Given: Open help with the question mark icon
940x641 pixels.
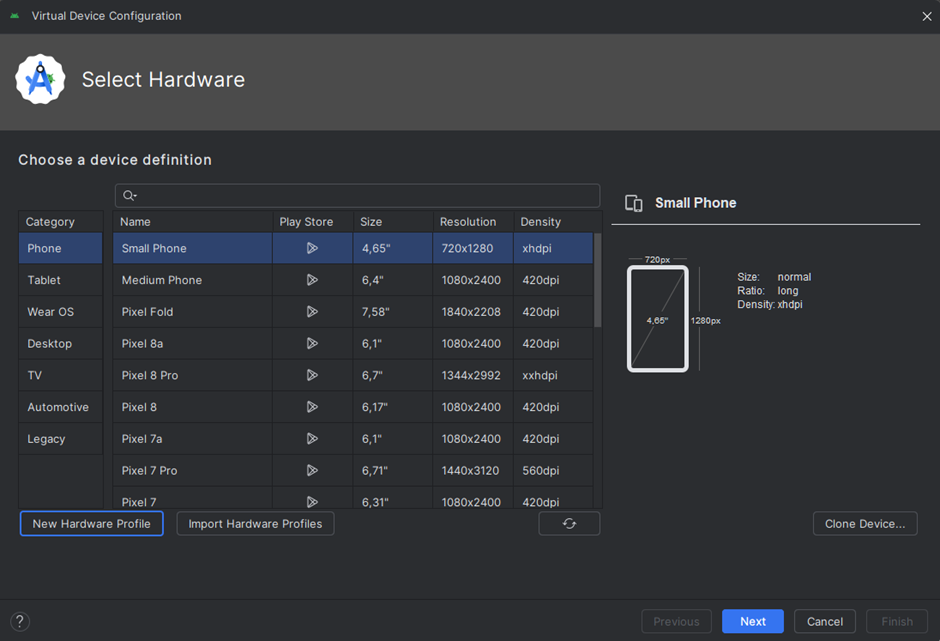Looking at the screenshot, I should (20, 621).
